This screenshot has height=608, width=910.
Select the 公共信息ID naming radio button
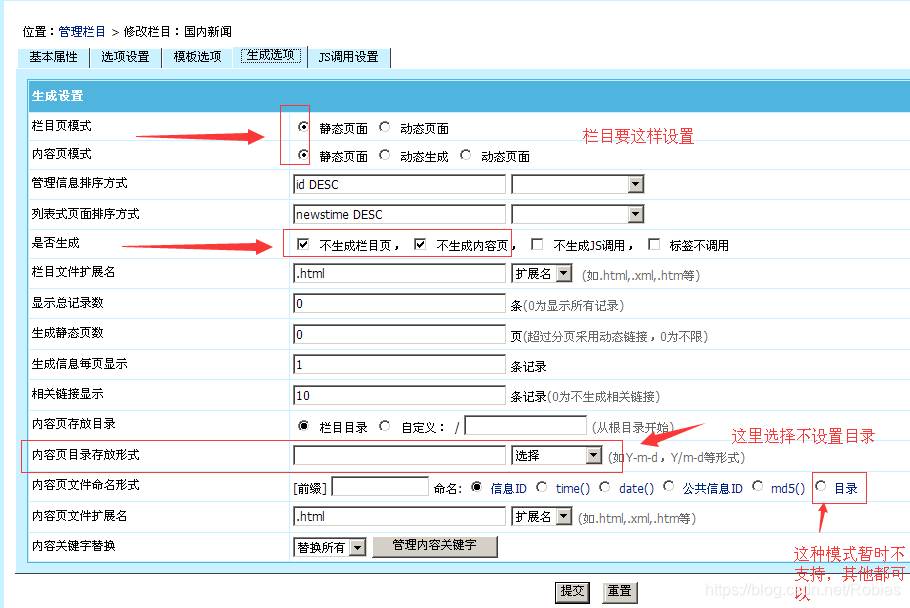[669, 486]
